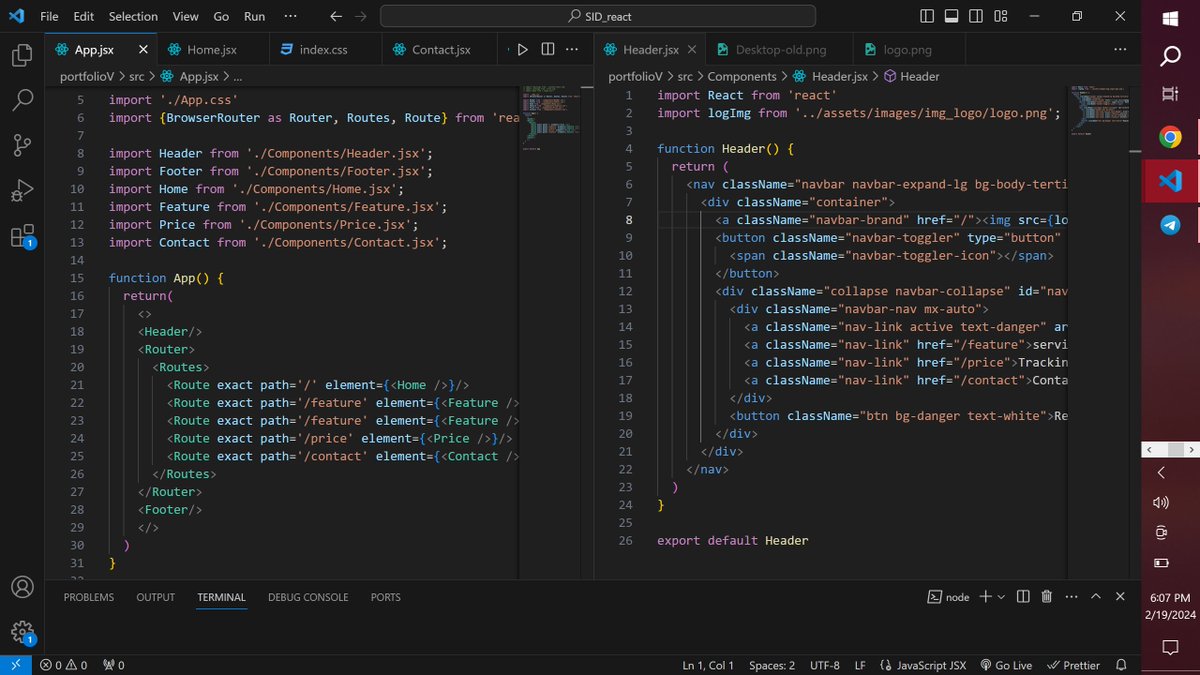Switch to the logo.png tab
1200x675 pixels.
907,49
